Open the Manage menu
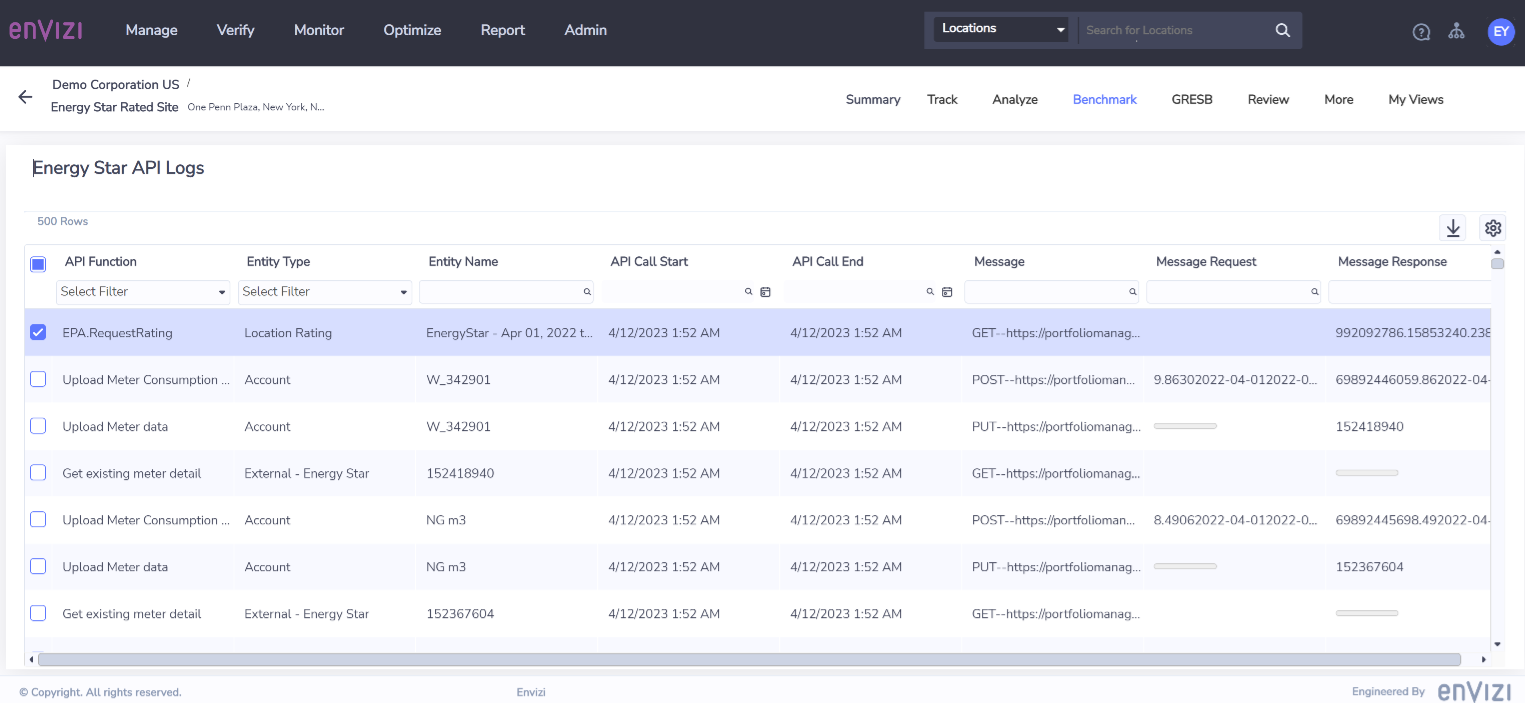 click(x=152, y=30)
